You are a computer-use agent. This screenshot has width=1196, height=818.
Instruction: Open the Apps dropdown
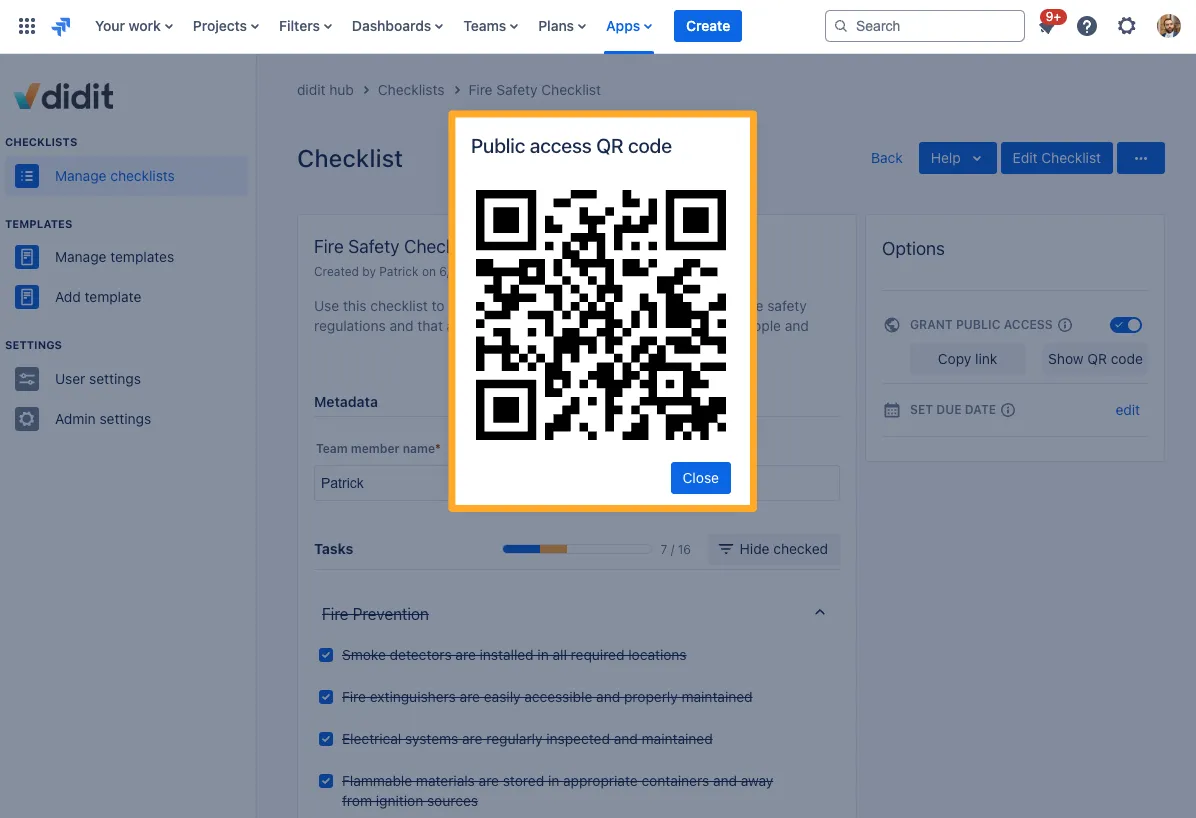tap(629, 26)
